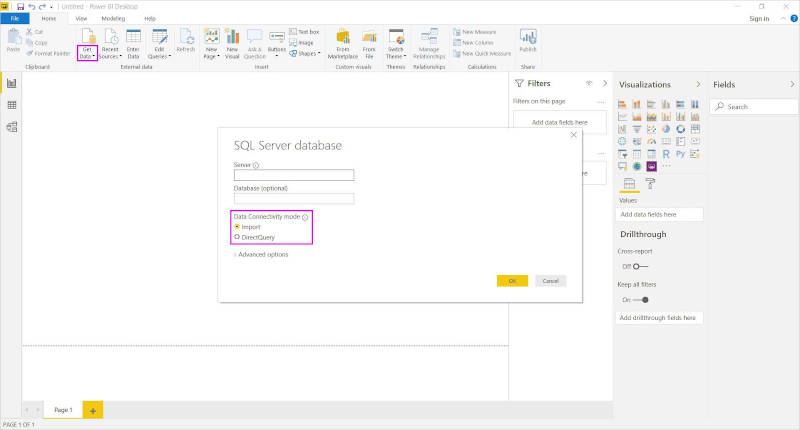800x430 pixels.
Task: Switch to the View ribbon tab
Action: [x=82, y=19]
